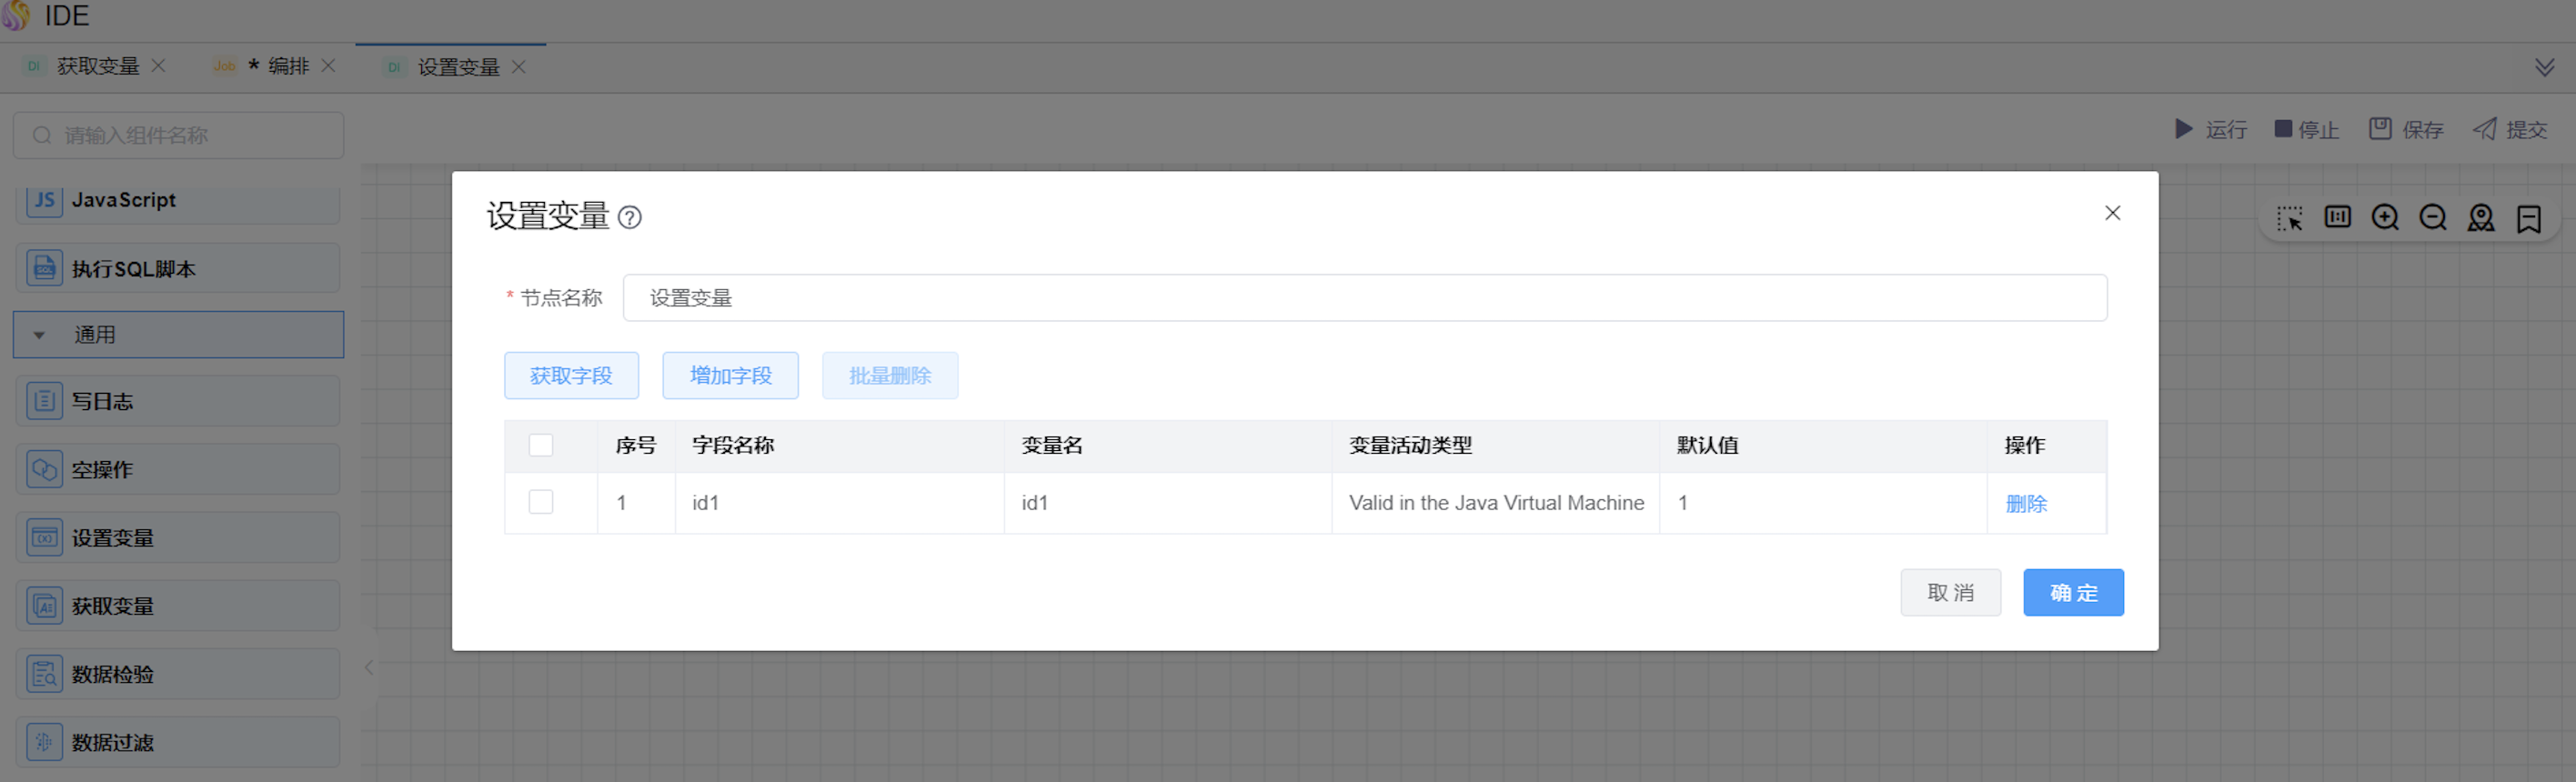
Task: Click the 删除 link in row 1
Action: 2026,504
